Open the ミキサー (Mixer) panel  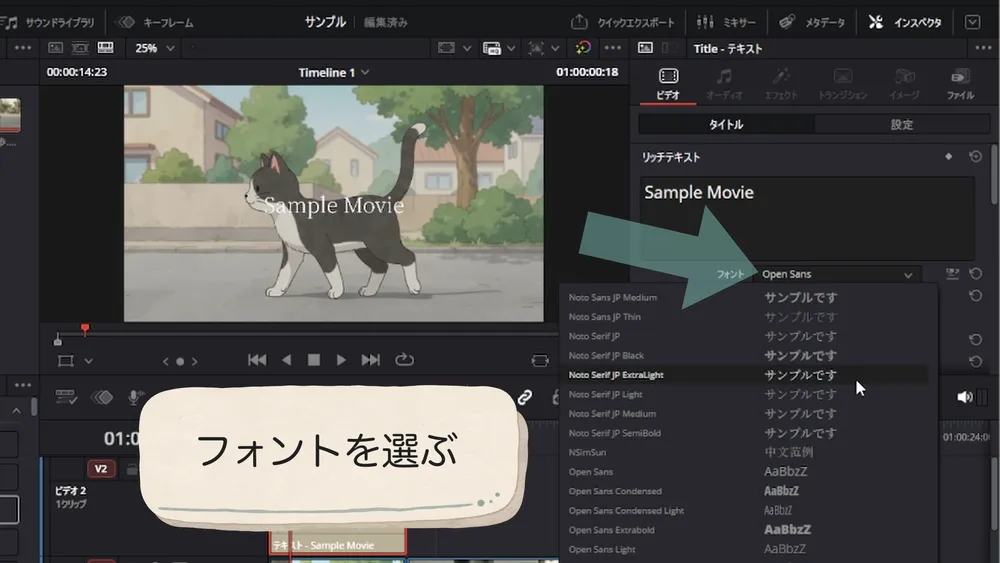coord(726,22)
